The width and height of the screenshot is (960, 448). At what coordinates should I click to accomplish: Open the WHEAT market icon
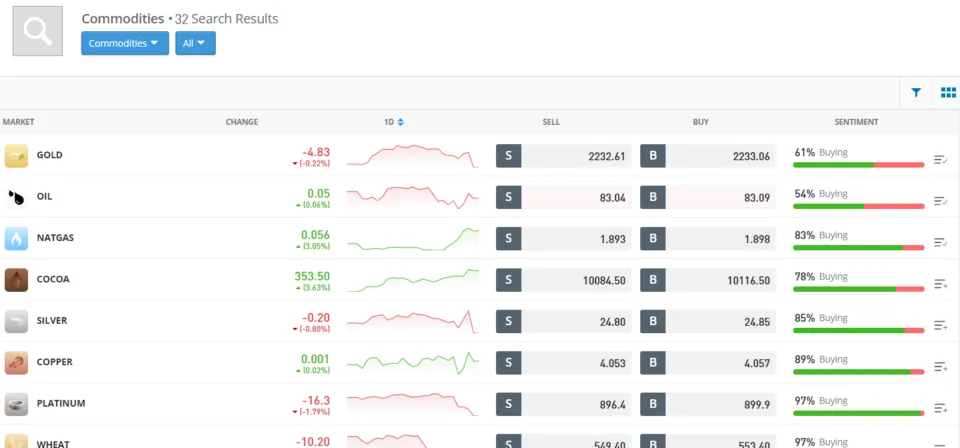tap(17, 441)
